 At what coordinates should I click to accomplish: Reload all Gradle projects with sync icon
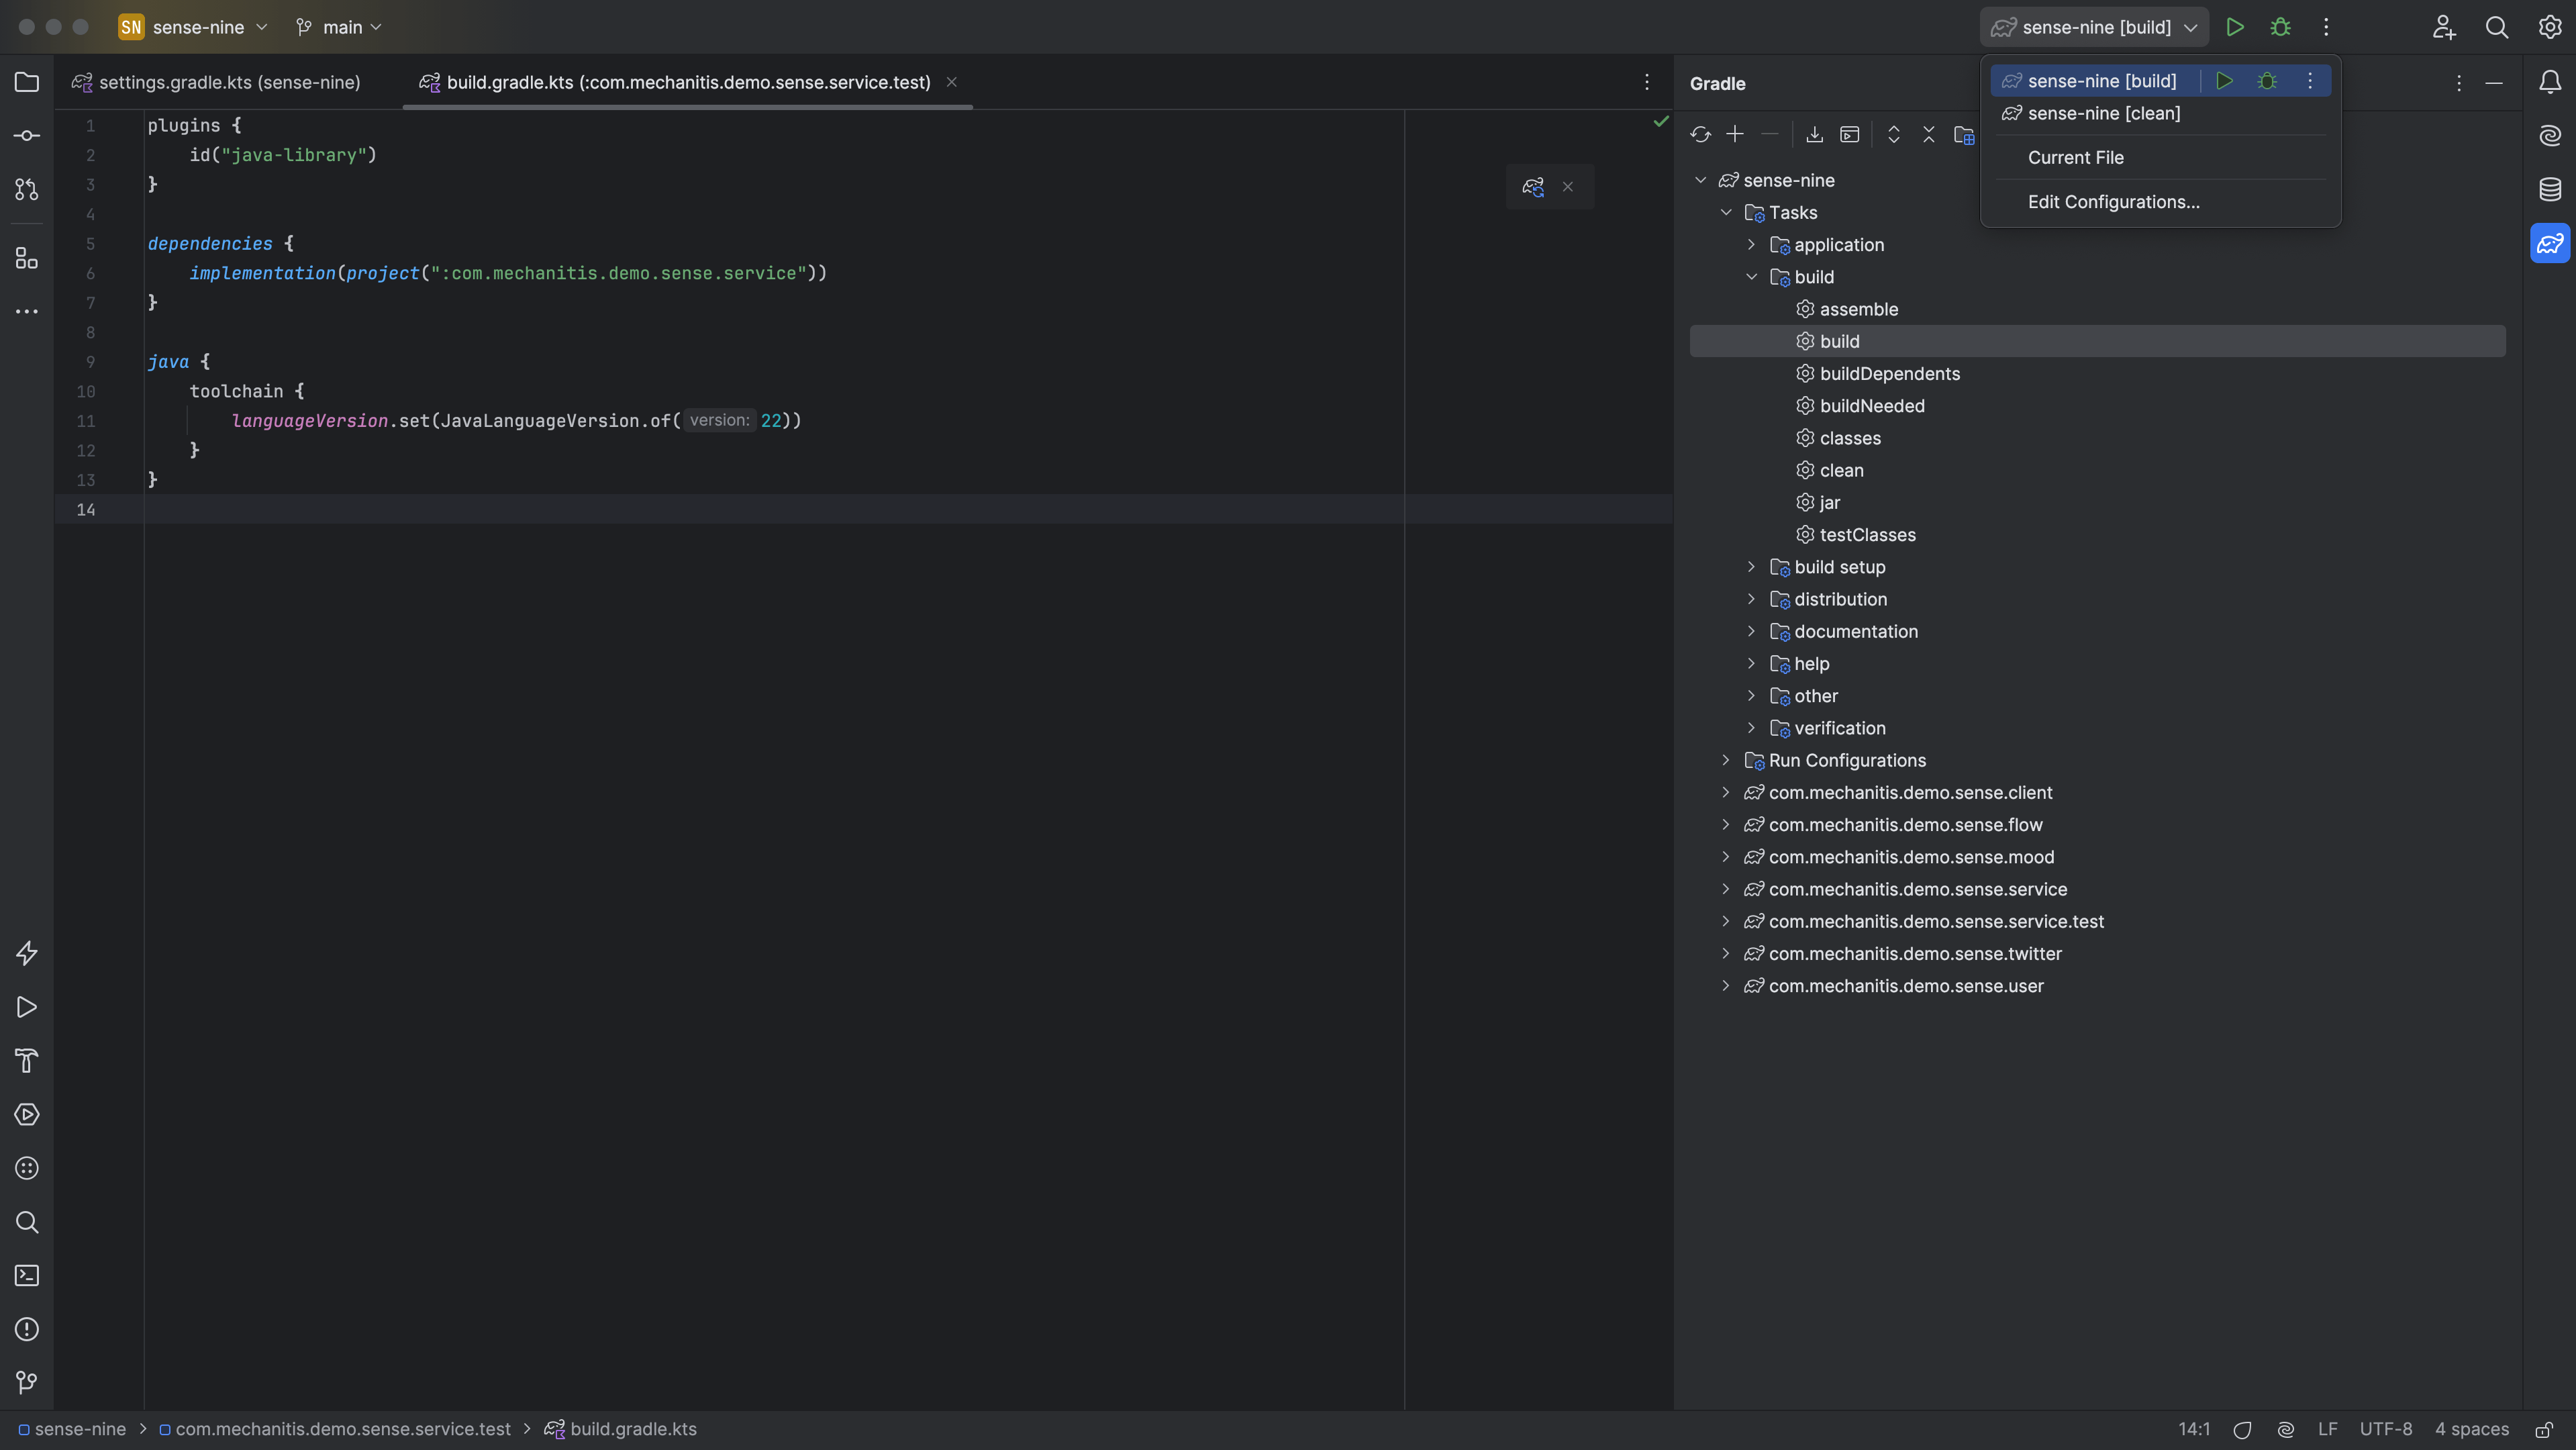point(1702,133)
